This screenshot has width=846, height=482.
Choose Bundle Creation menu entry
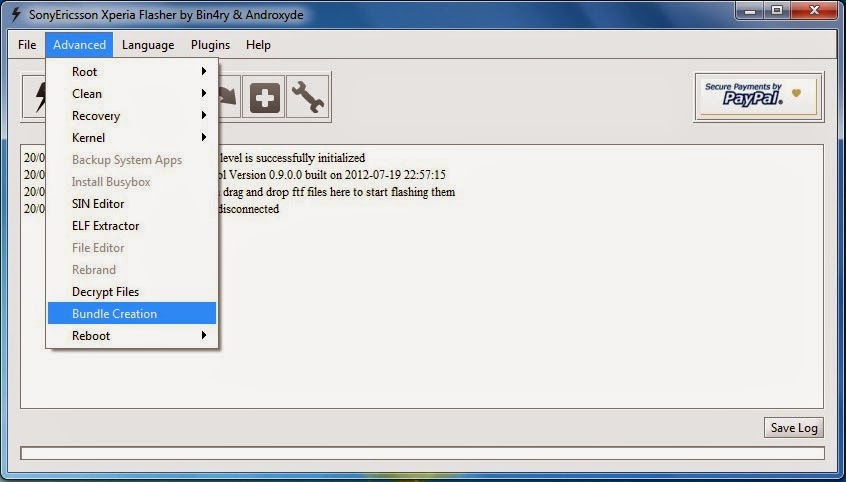[132, 314]
